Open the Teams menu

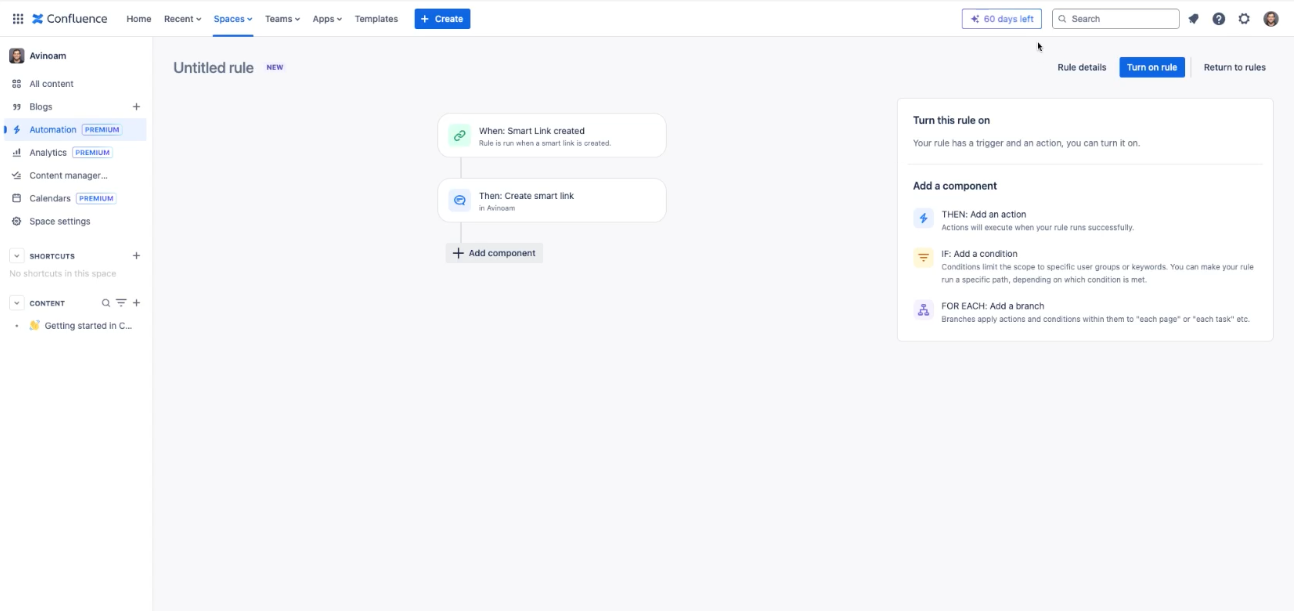(280, 18)
